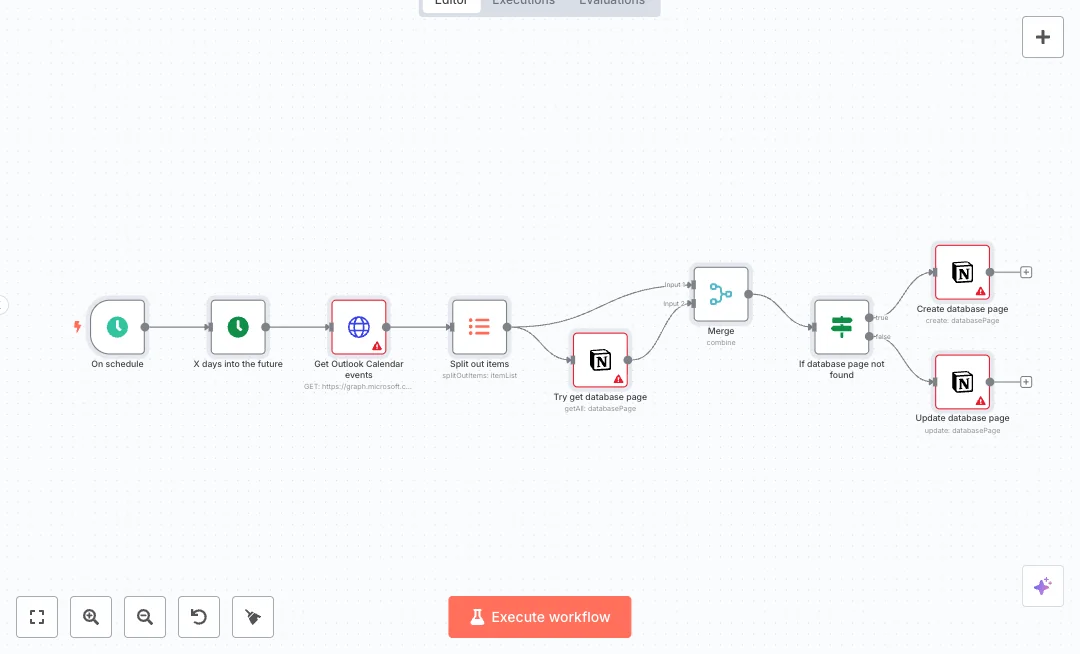Add node after Update database page output
Viewport: 1080px width, 654px height.
pyautogui.click(x=1026, y=382)
